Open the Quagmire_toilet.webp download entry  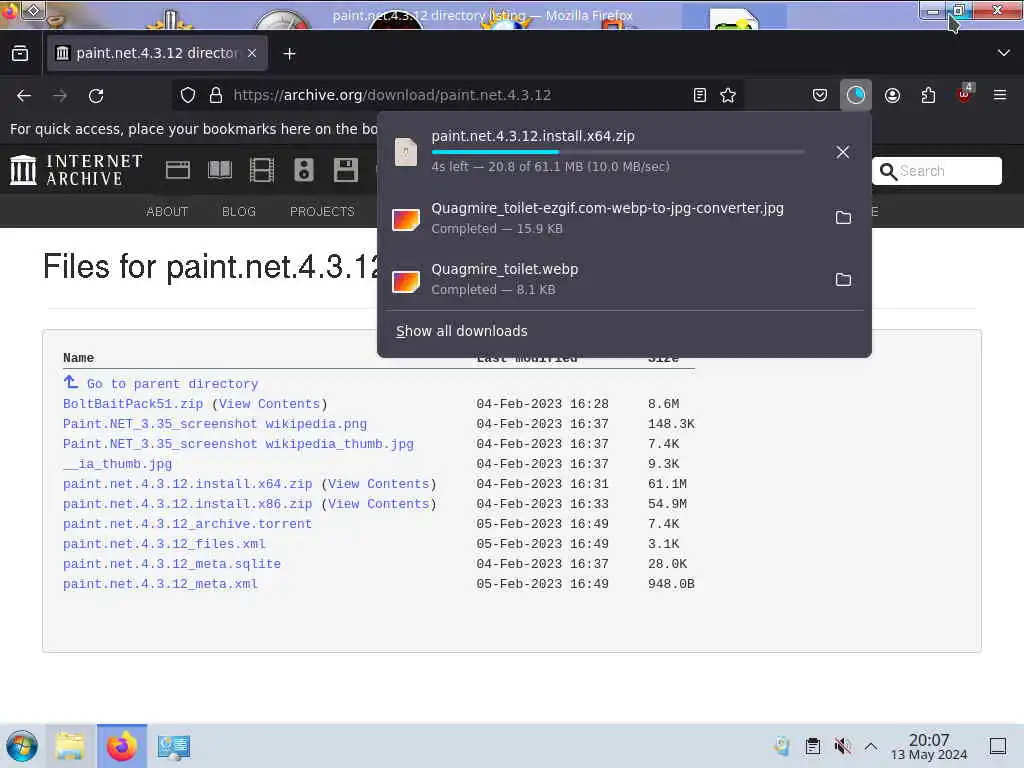tap(604, 280)
